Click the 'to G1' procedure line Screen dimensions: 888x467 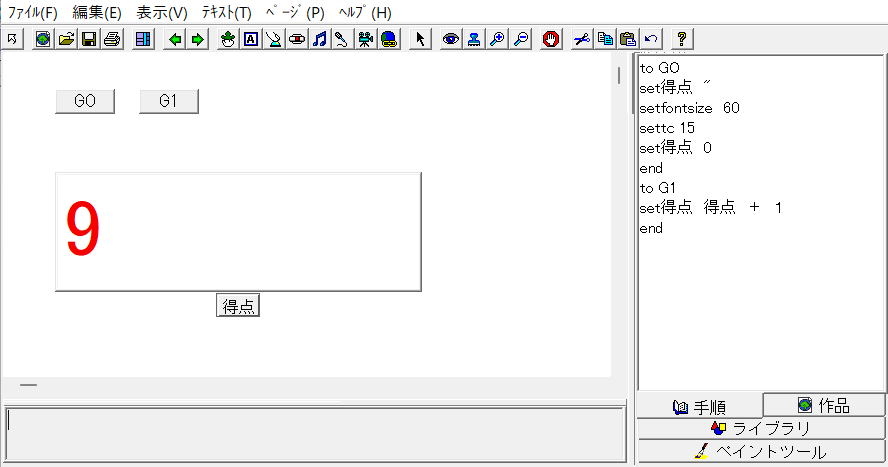tap(658, 188)
